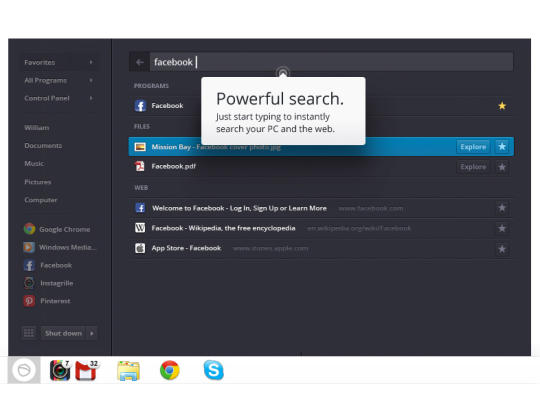The width and height of the screenshot is (540, 405).
Task: Open Skype on the taskbar
Action: pos(214,370)
